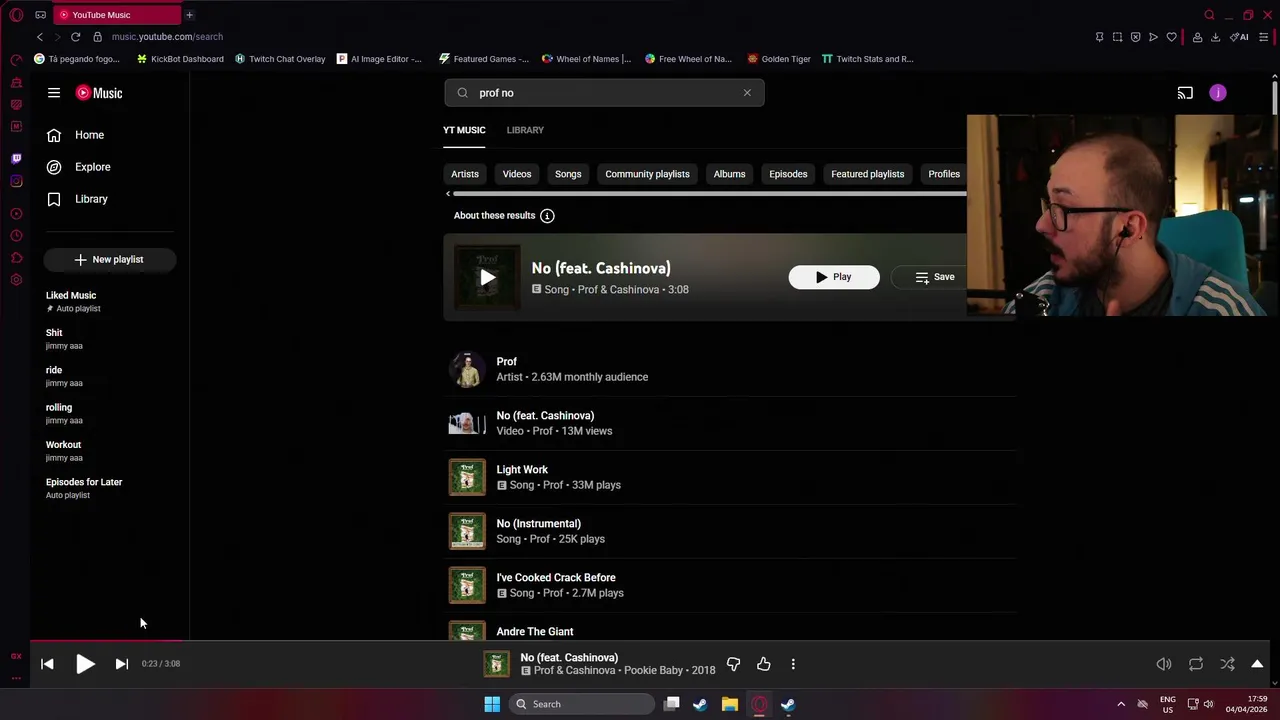This screenshot has width=1280, height=720.
Task: Reload the page in browser
Action: [75, 37]
